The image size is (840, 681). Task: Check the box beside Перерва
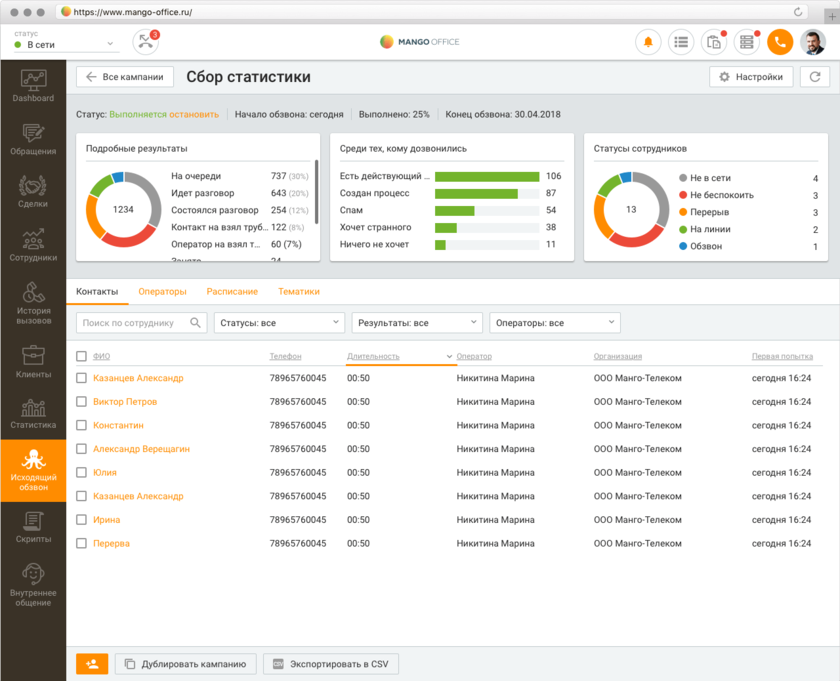click(x=82, y=544)
